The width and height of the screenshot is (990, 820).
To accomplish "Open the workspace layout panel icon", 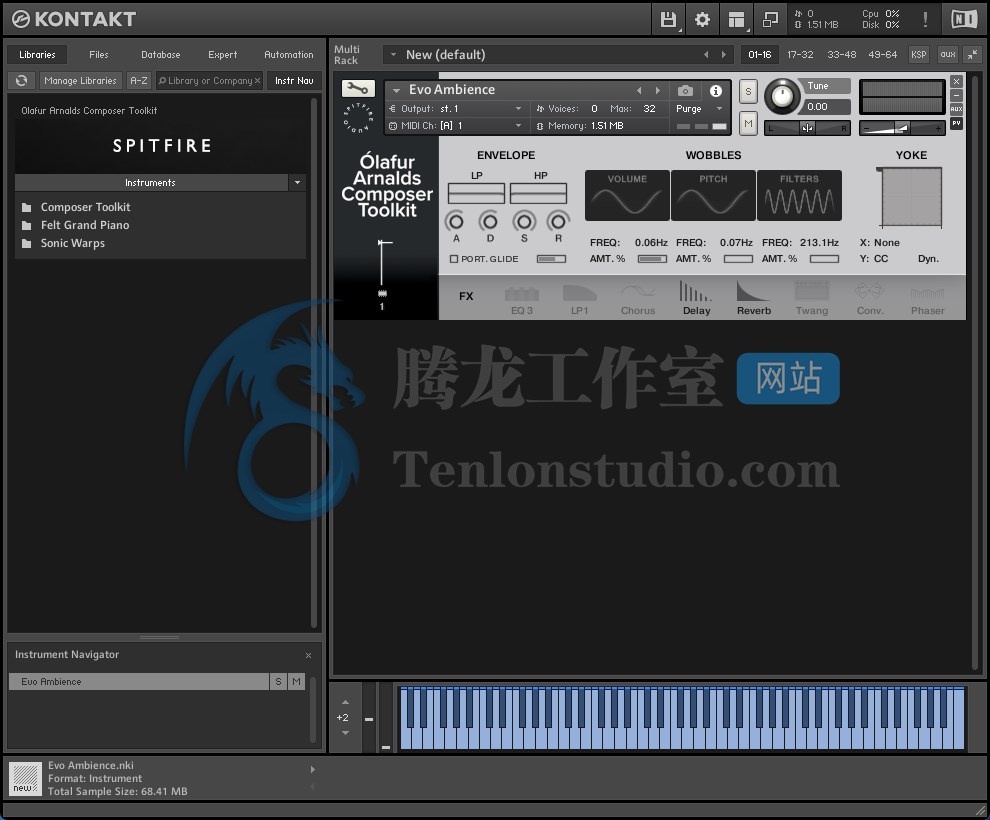I will click(736, 20).
